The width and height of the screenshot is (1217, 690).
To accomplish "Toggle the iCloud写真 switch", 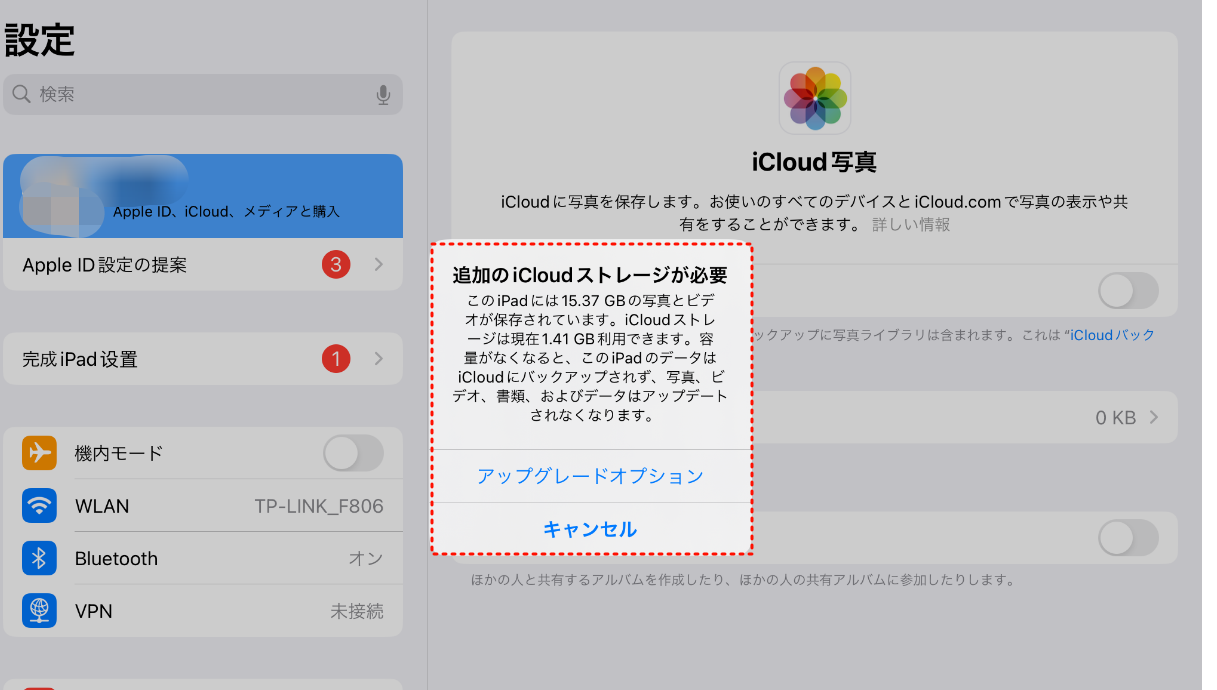I will pyautogui.click(x=1128, y=291).
